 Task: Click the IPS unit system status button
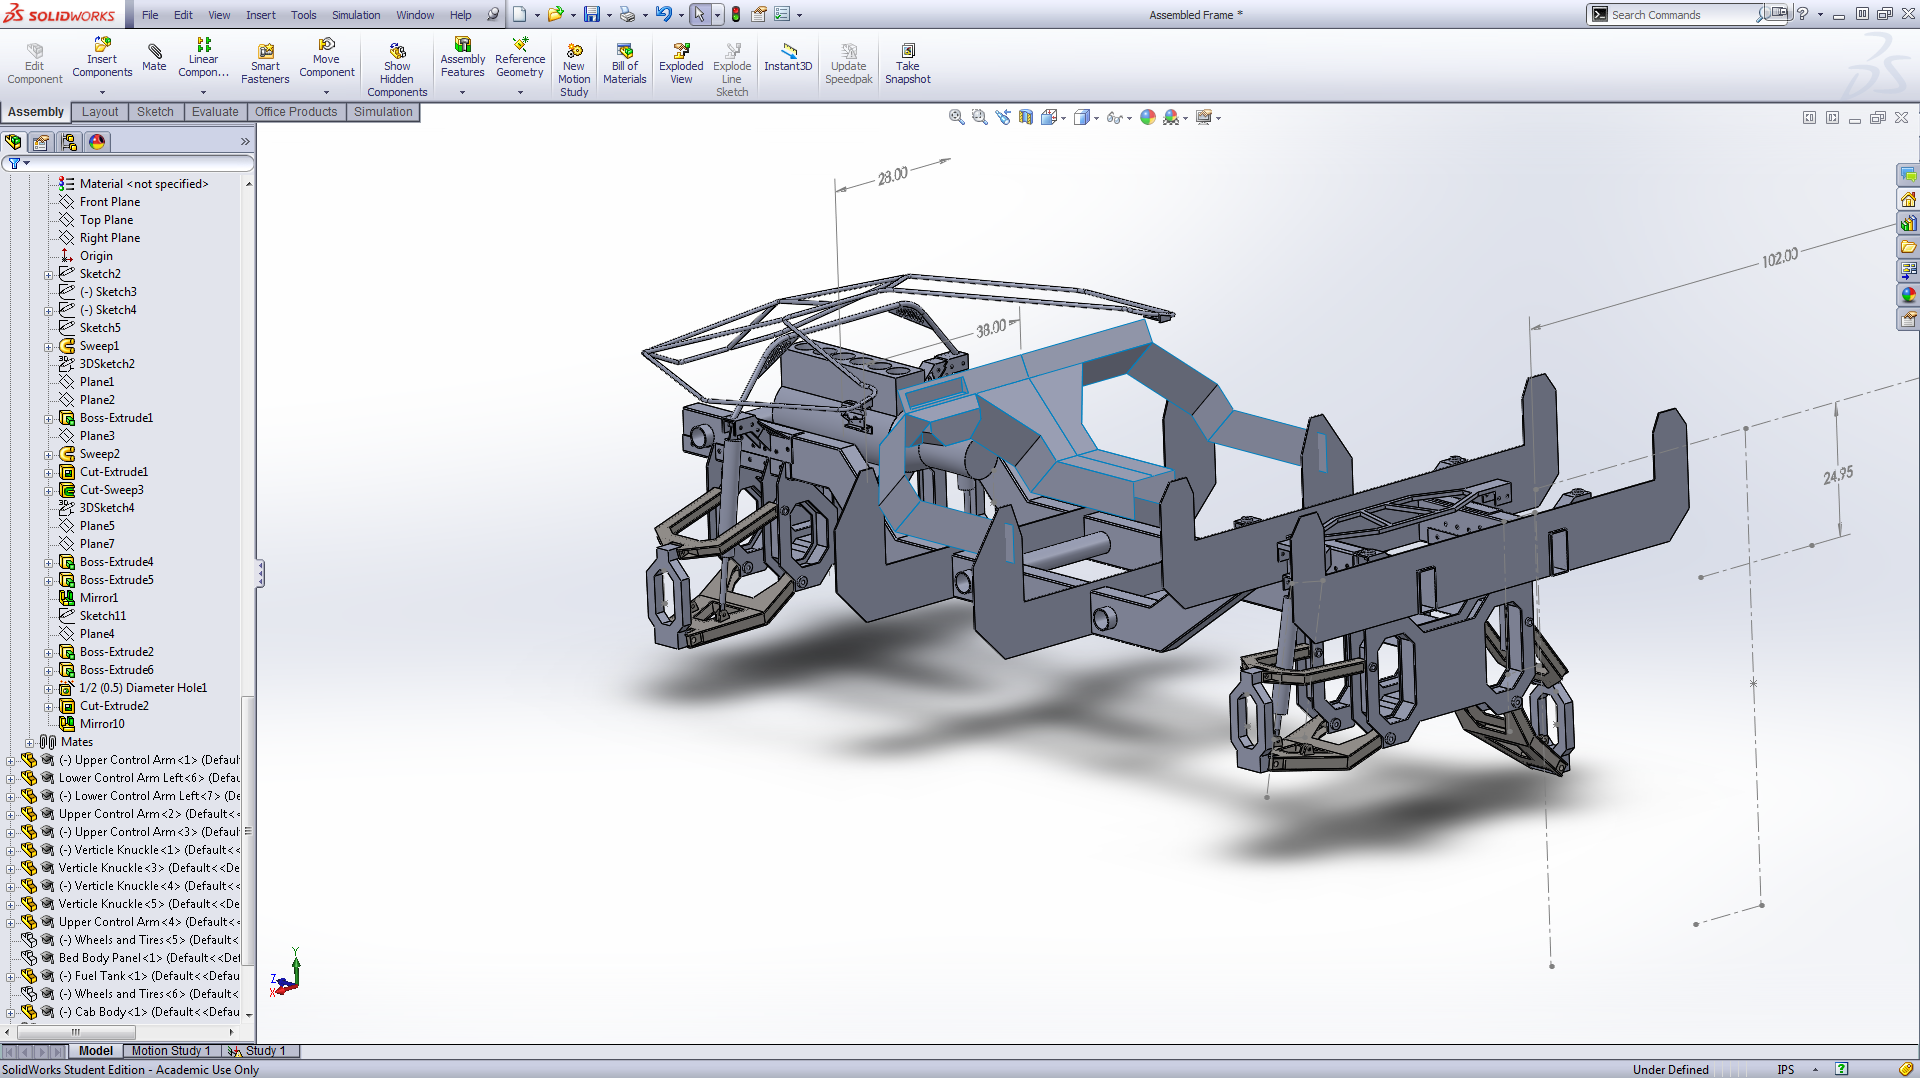pos(1786,1069)
